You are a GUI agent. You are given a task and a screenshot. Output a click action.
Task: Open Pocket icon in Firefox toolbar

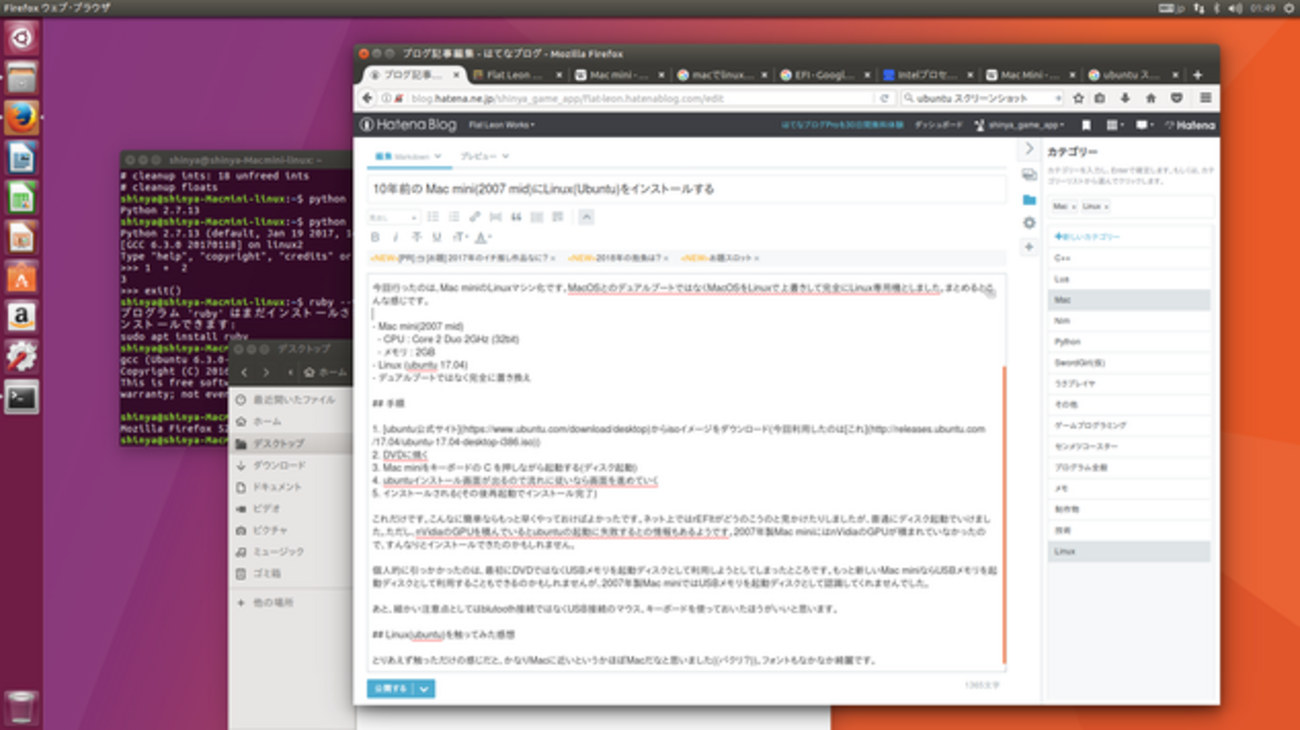point(1176,98)
